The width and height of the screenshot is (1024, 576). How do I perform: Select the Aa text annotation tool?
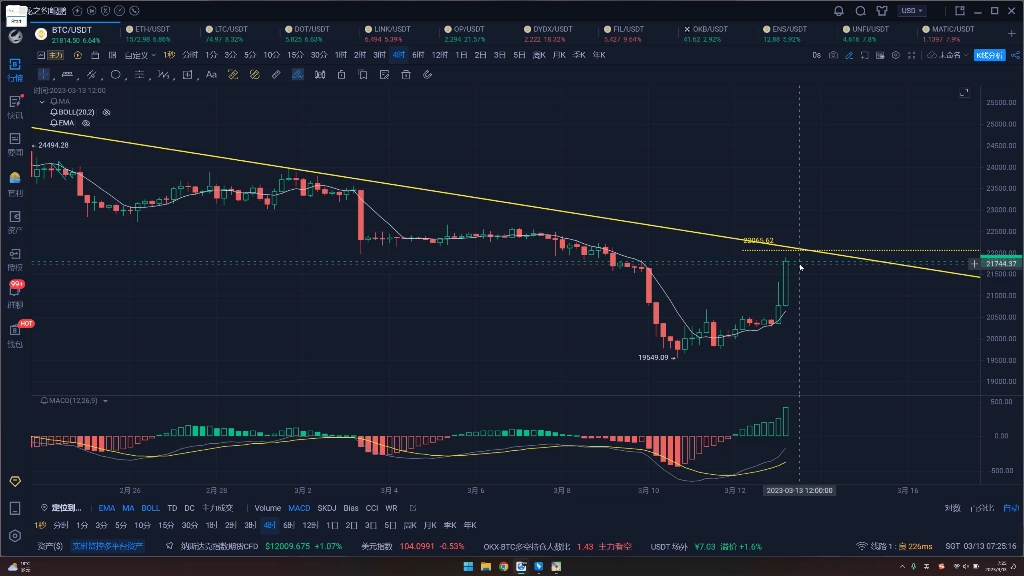click(211, 75)
